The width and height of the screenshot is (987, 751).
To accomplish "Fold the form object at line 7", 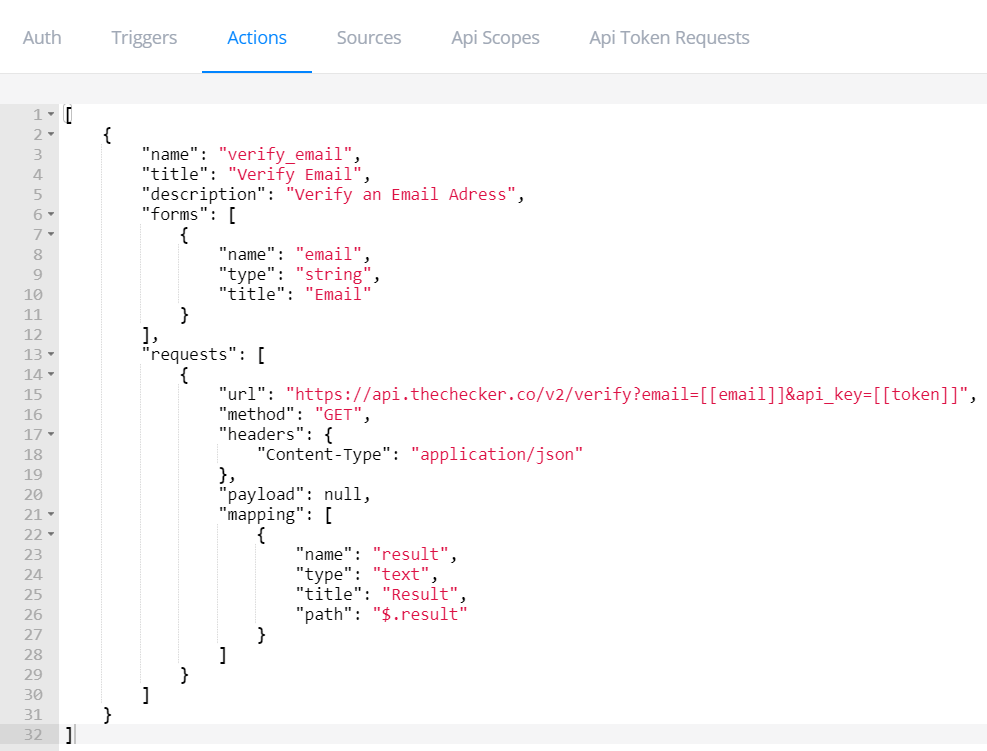I will point(51,234).
